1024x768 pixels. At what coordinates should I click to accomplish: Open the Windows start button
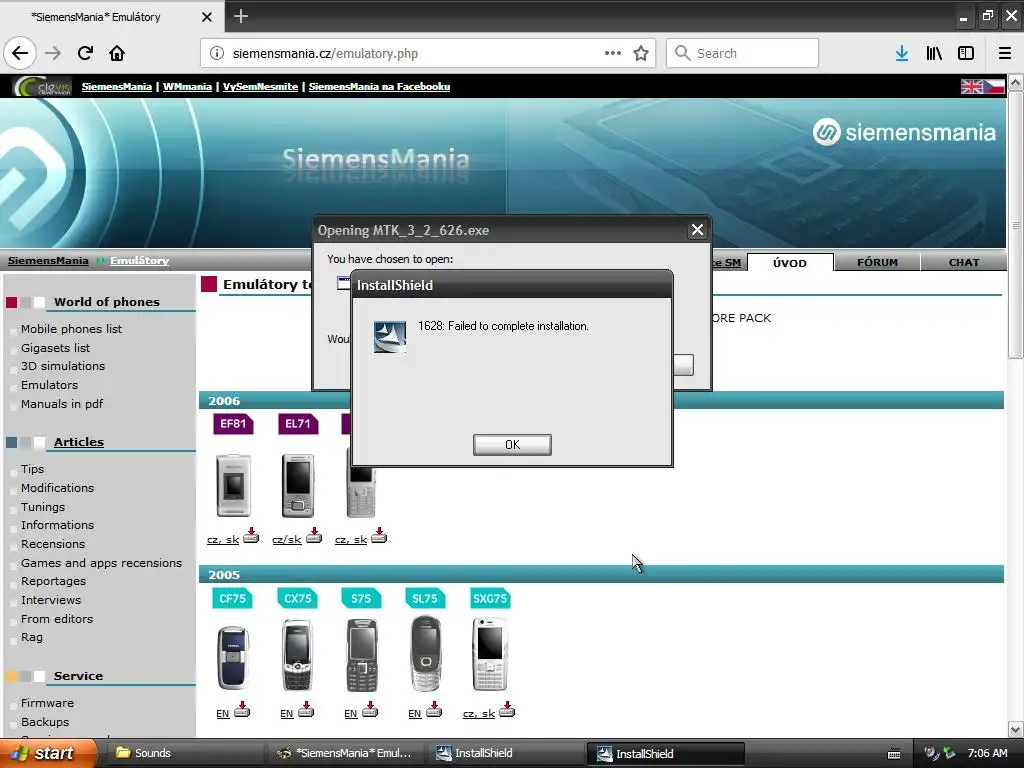48,753
